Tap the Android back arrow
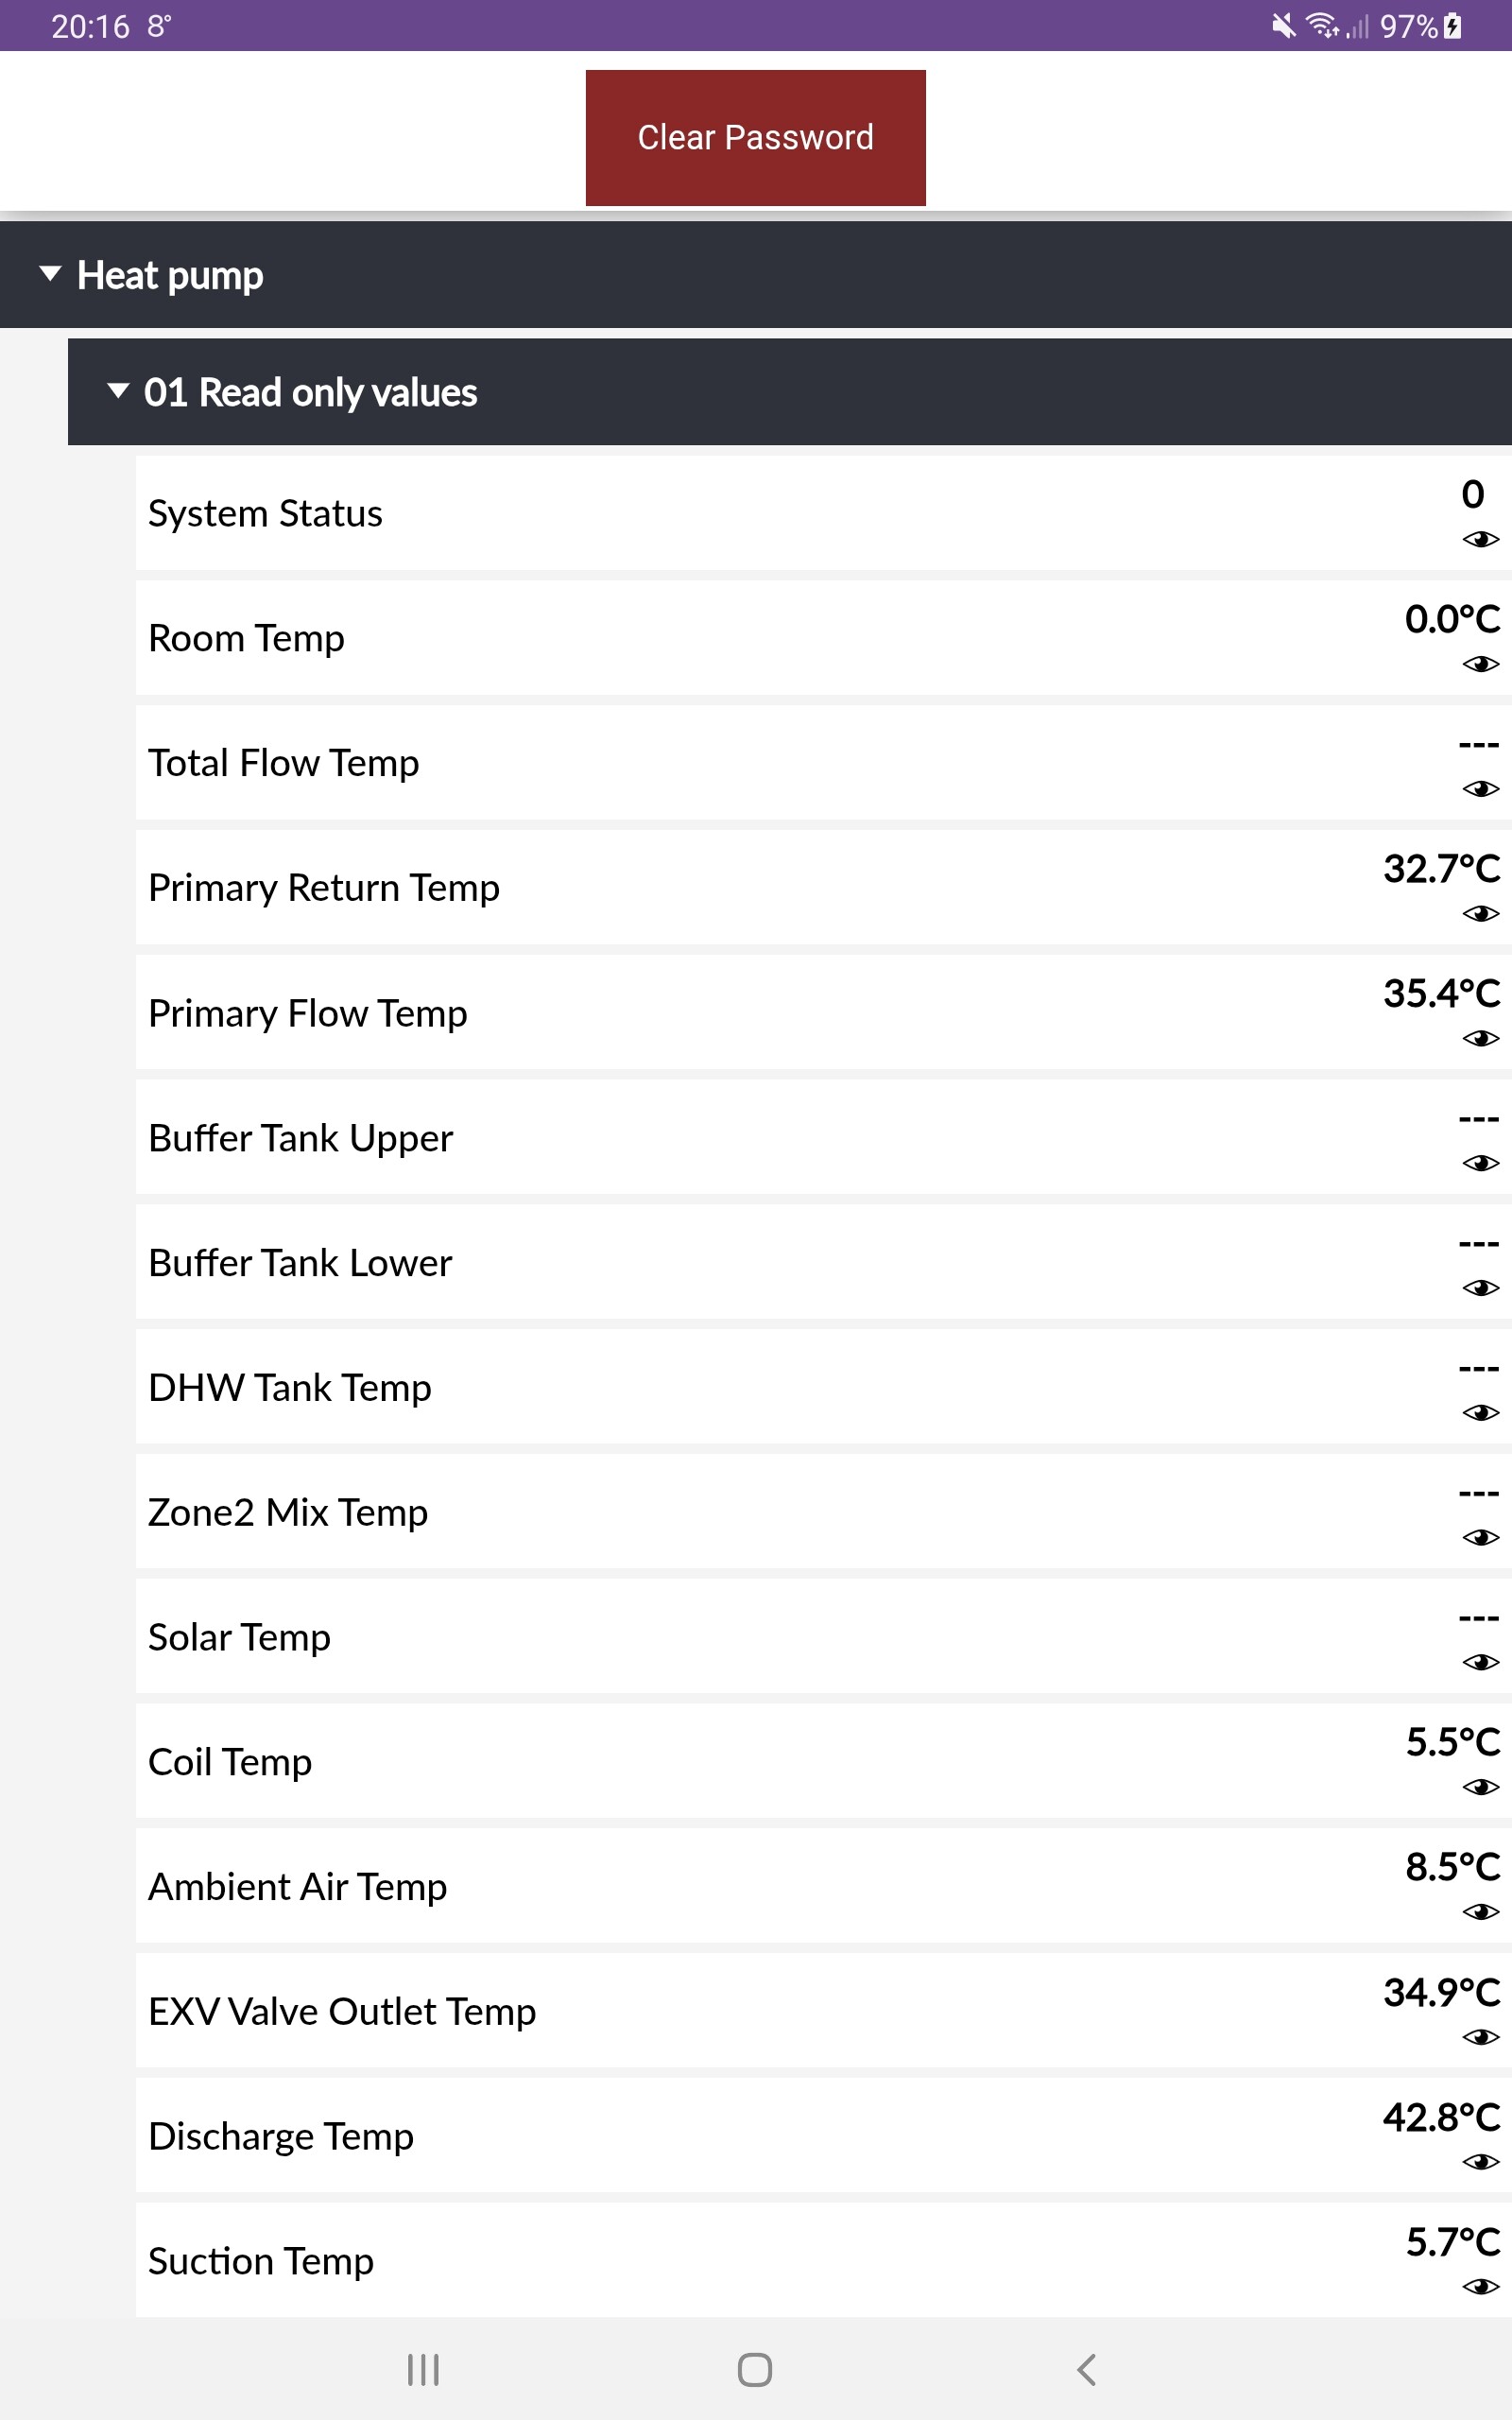The image size is (1512, 2420). point(1087,2369)
